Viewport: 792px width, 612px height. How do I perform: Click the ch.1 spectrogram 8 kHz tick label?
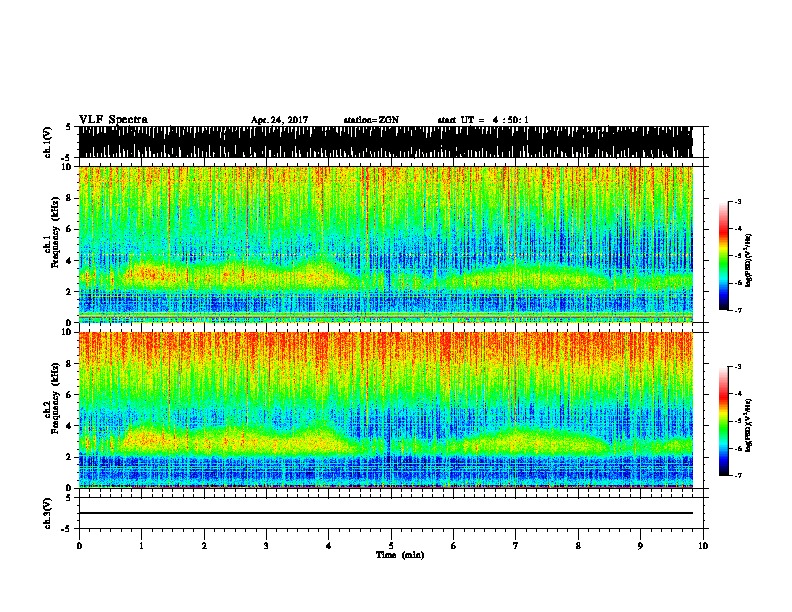tap(69, 198)
